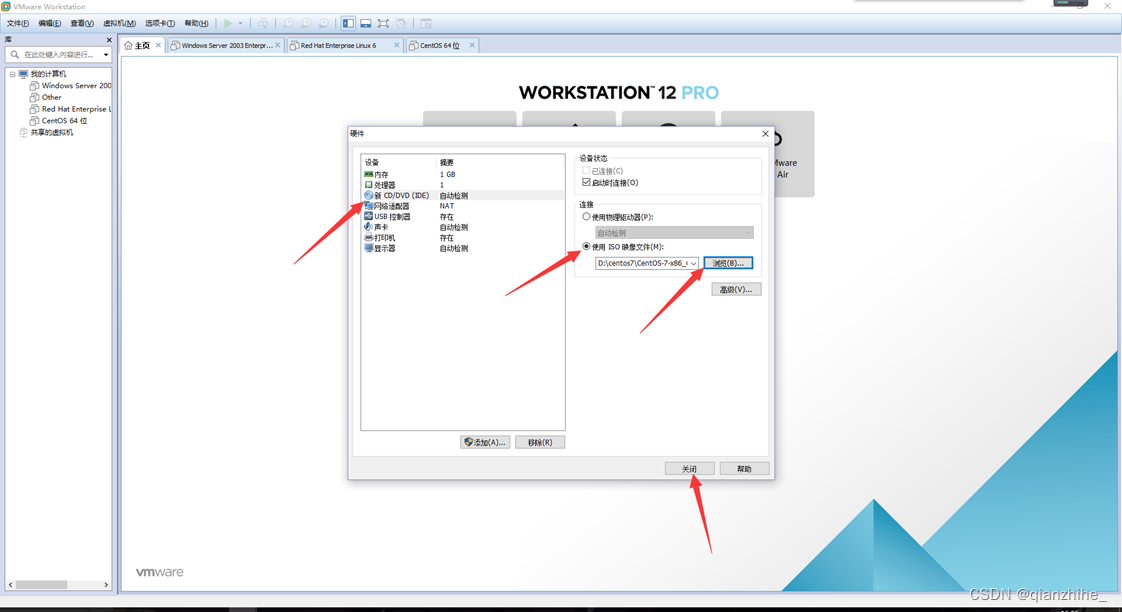1122x612 pixels.
Task: Toggle the 启动时连接(O) checkbox
Action: click(586, 183)
